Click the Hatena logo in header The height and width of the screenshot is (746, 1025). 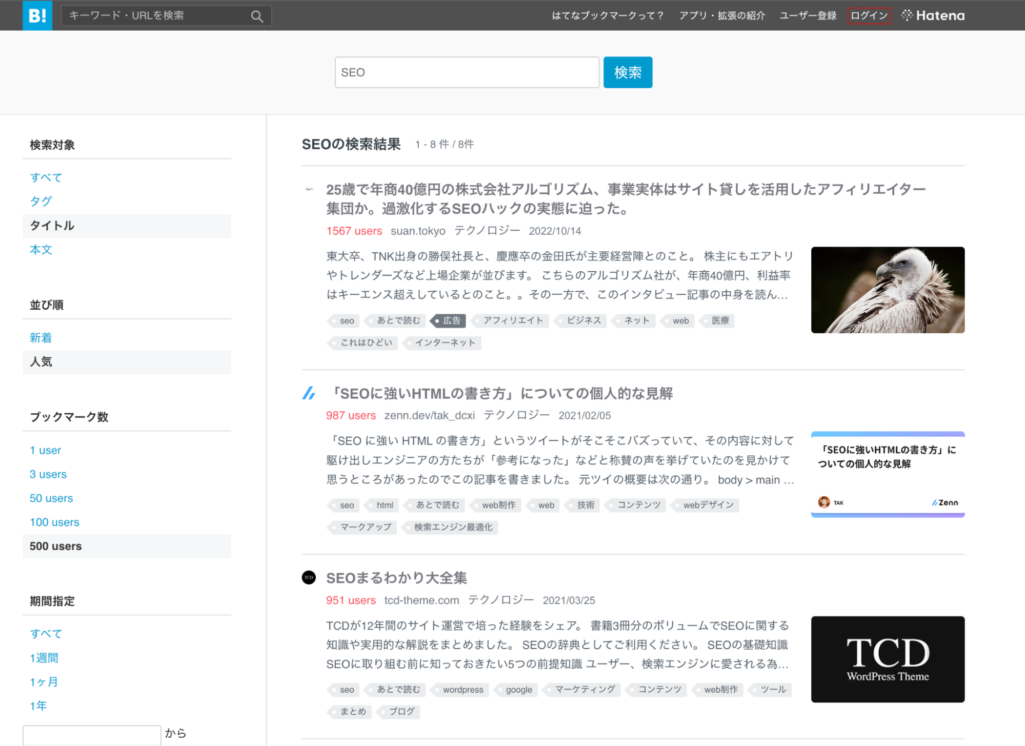(x=932, y=15)
